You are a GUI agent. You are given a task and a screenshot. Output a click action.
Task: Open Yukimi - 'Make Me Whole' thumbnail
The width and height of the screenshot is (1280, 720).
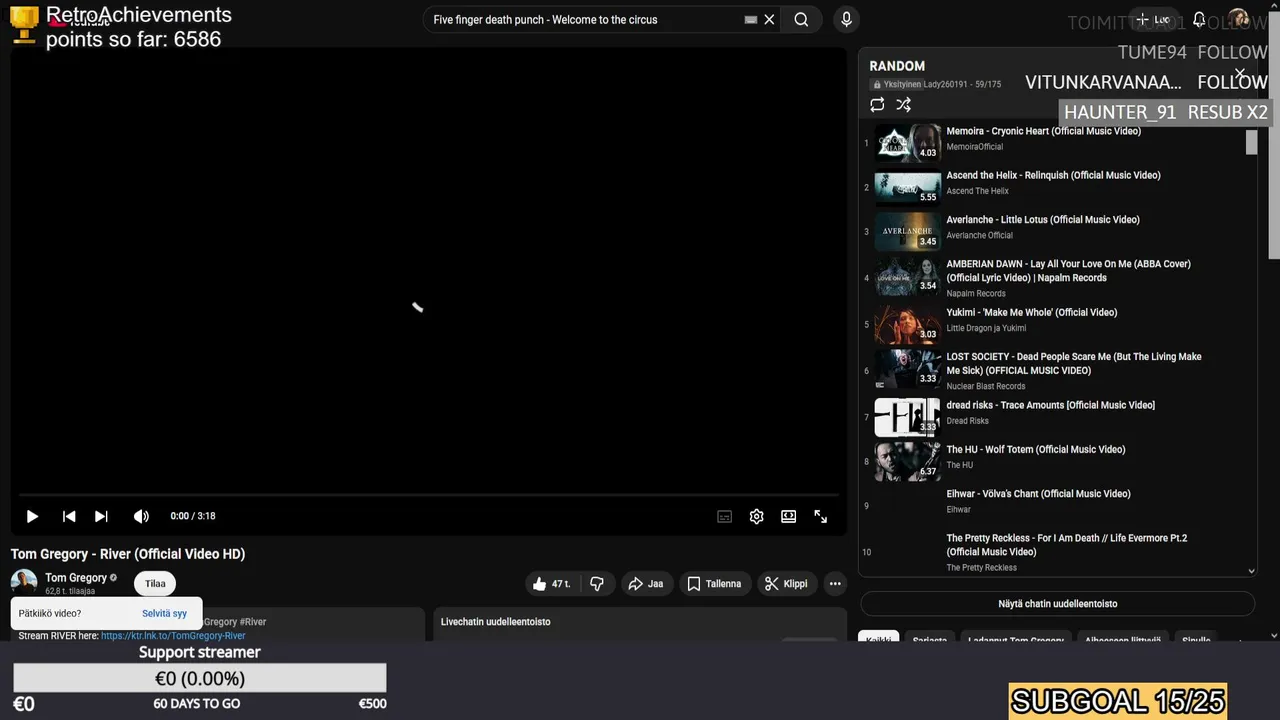[x=908, y=324]
